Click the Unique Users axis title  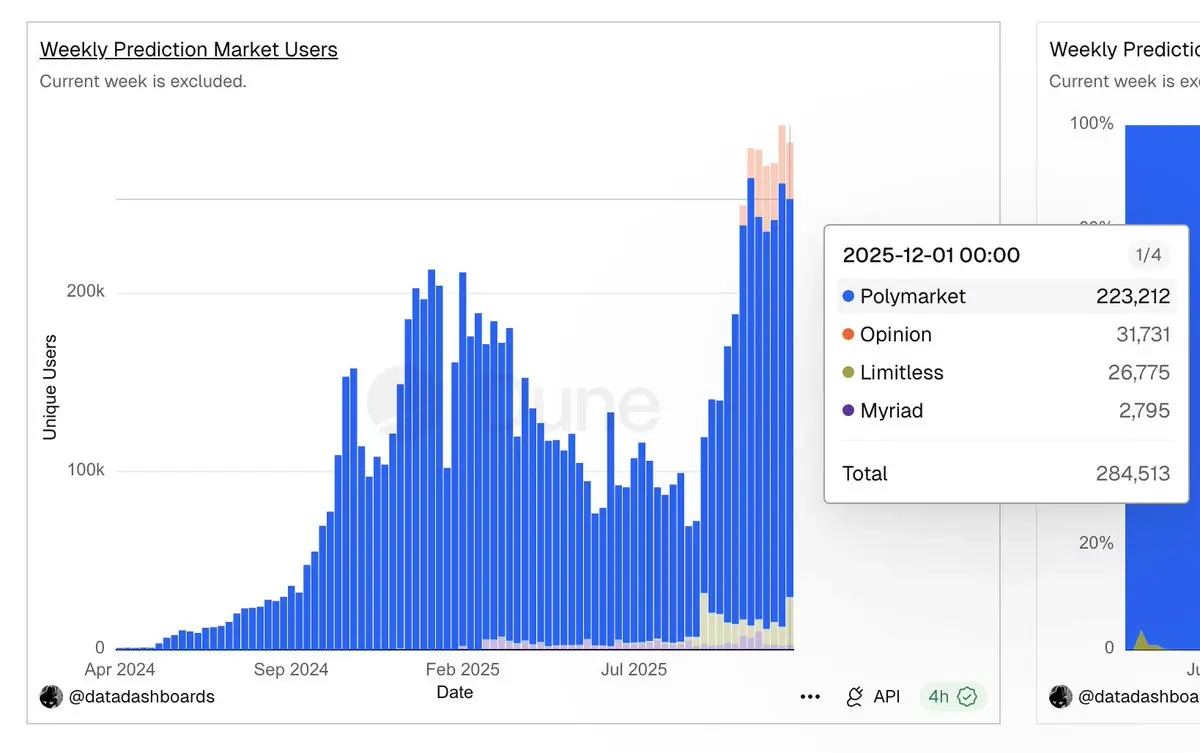tap(49, 388)
